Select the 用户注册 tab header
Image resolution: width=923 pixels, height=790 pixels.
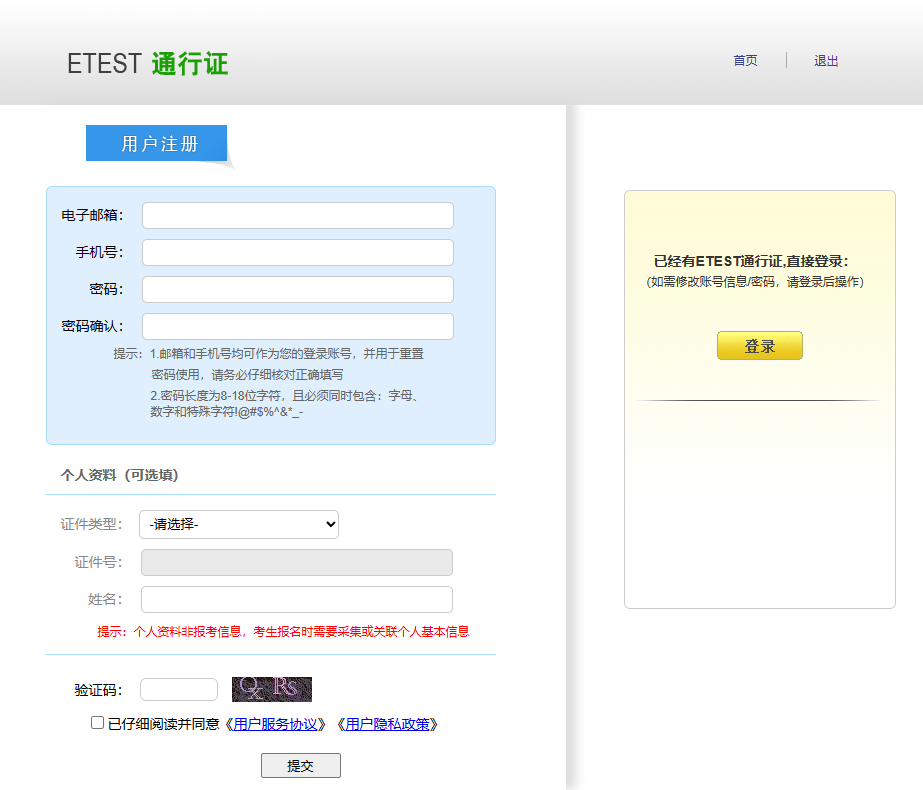[x=157, y=143]
